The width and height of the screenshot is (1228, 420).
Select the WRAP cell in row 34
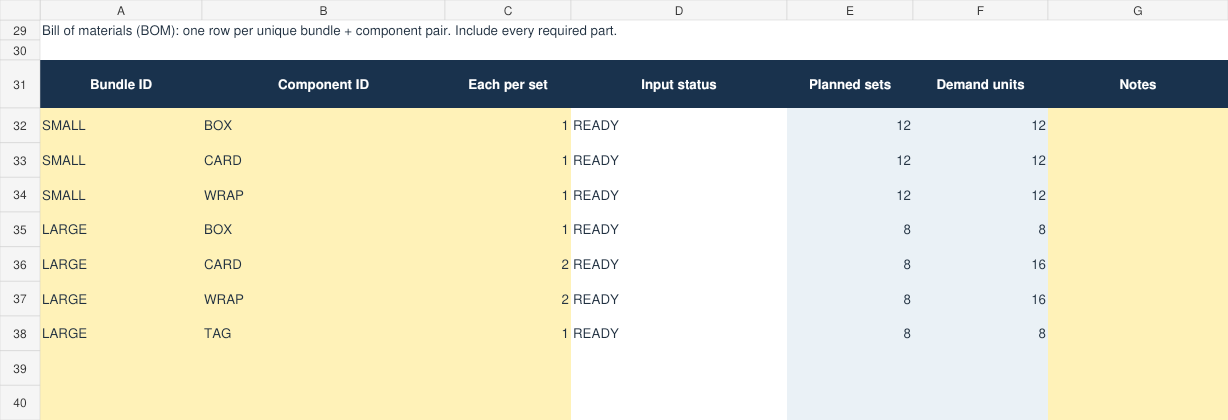[323, 195]
